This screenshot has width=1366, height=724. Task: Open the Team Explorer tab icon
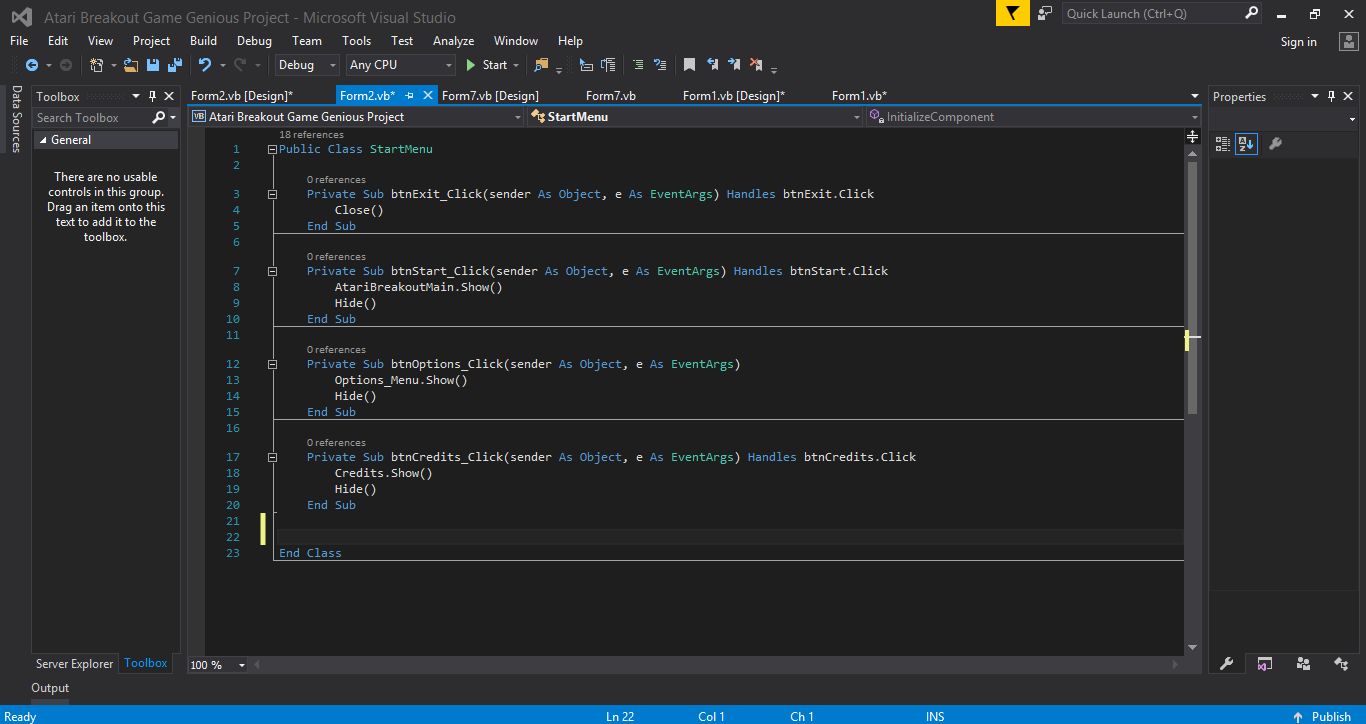click(x=1303, y=664)
